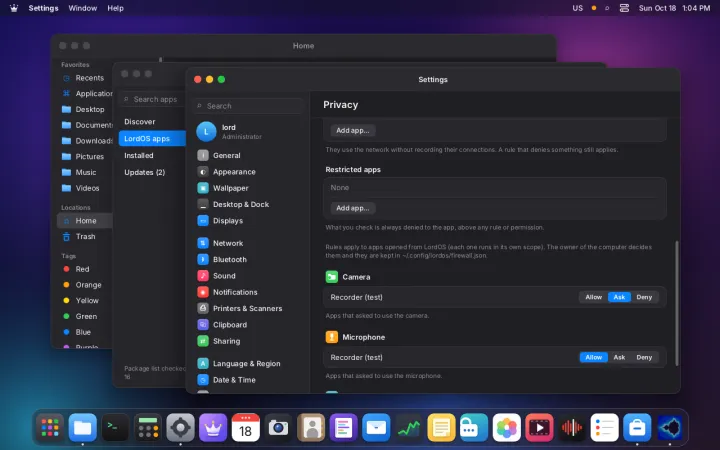Open Network settings
Image resolution: width=720 pixels, height=450 pixels.
248,243
